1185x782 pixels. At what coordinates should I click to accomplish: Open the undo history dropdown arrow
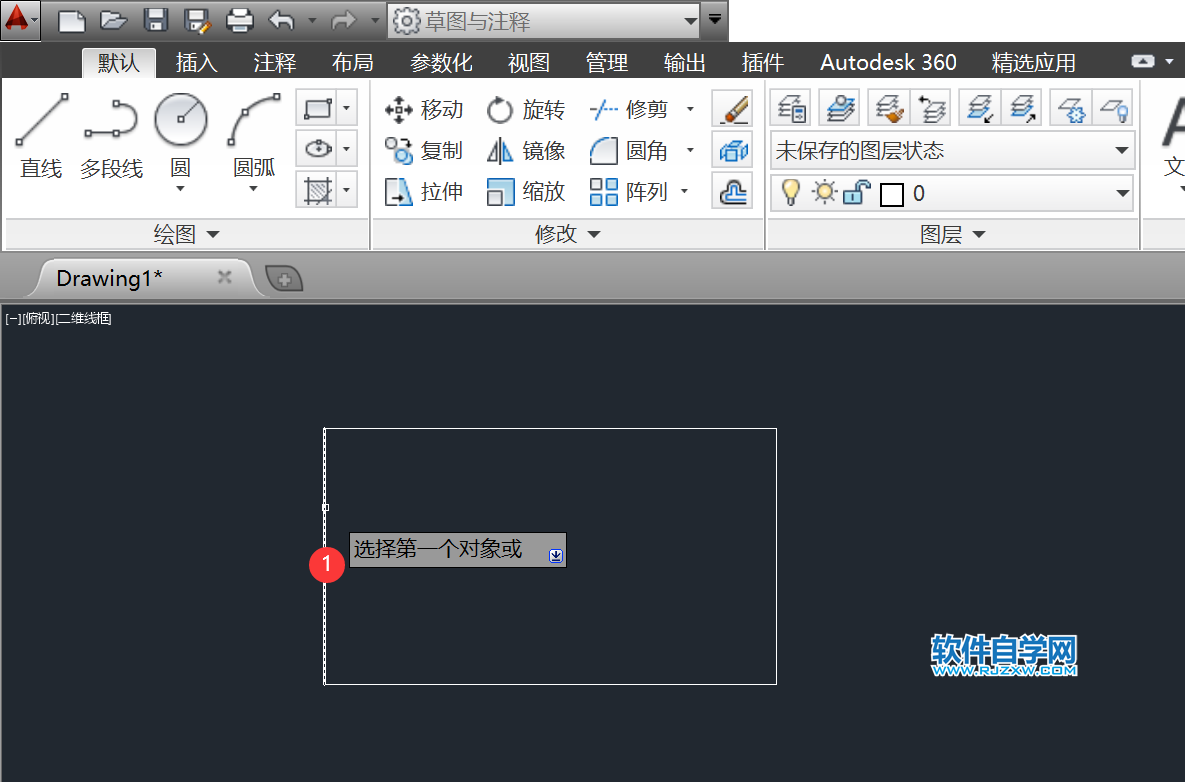pos(312,20)
